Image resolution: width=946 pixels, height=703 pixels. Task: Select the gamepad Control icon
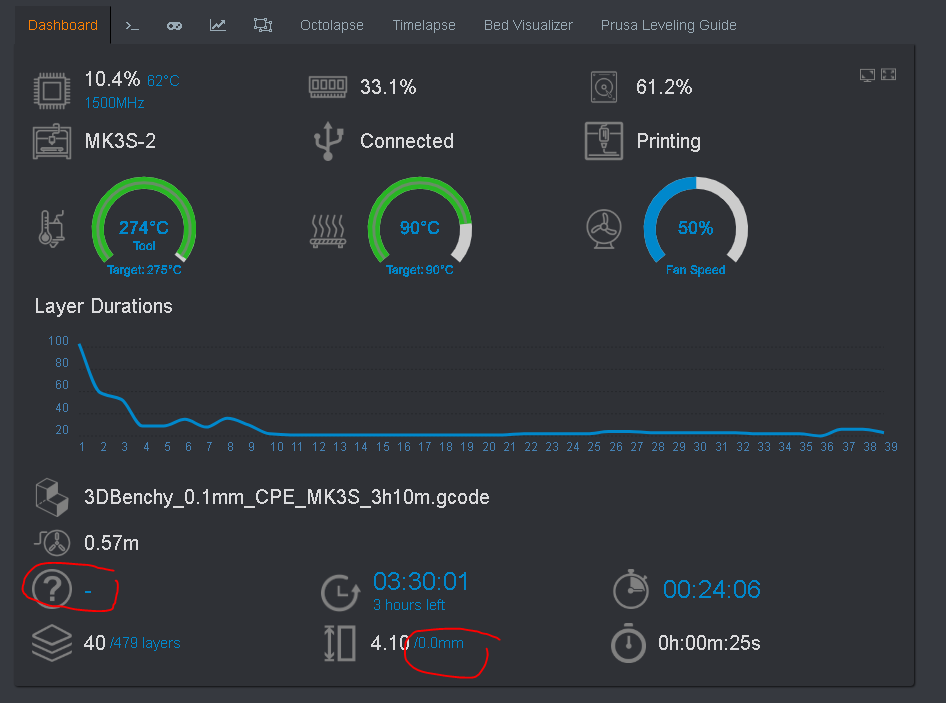click(x=174, y=24)
